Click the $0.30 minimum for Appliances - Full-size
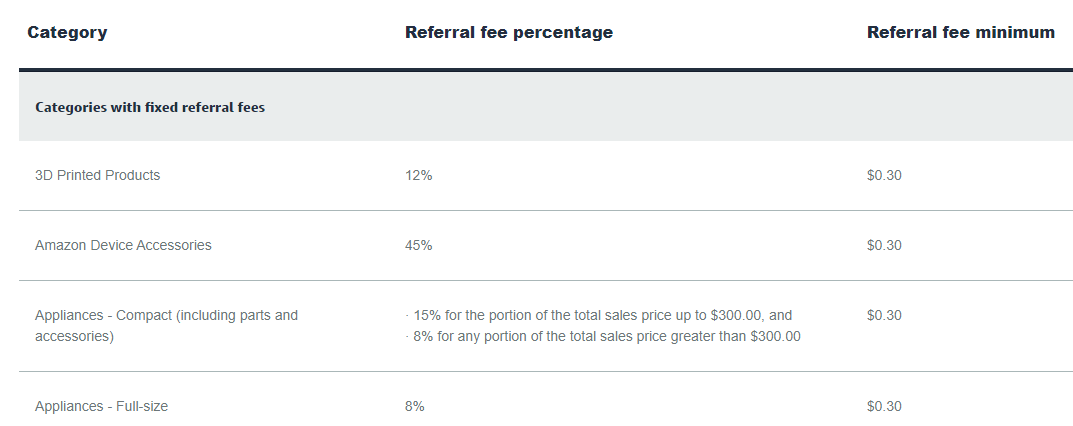 pos(884,406)
